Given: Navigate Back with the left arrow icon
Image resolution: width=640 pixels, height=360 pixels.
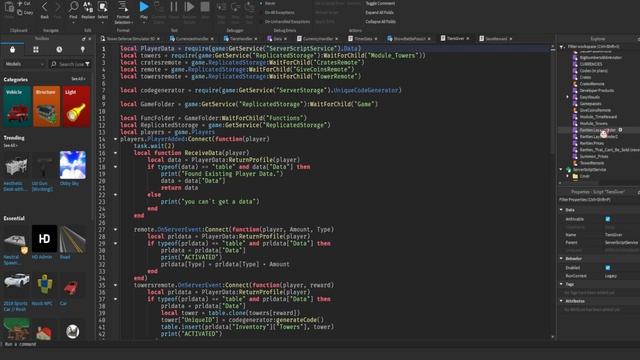Looking at the screenshot, I should click(45, 7).
